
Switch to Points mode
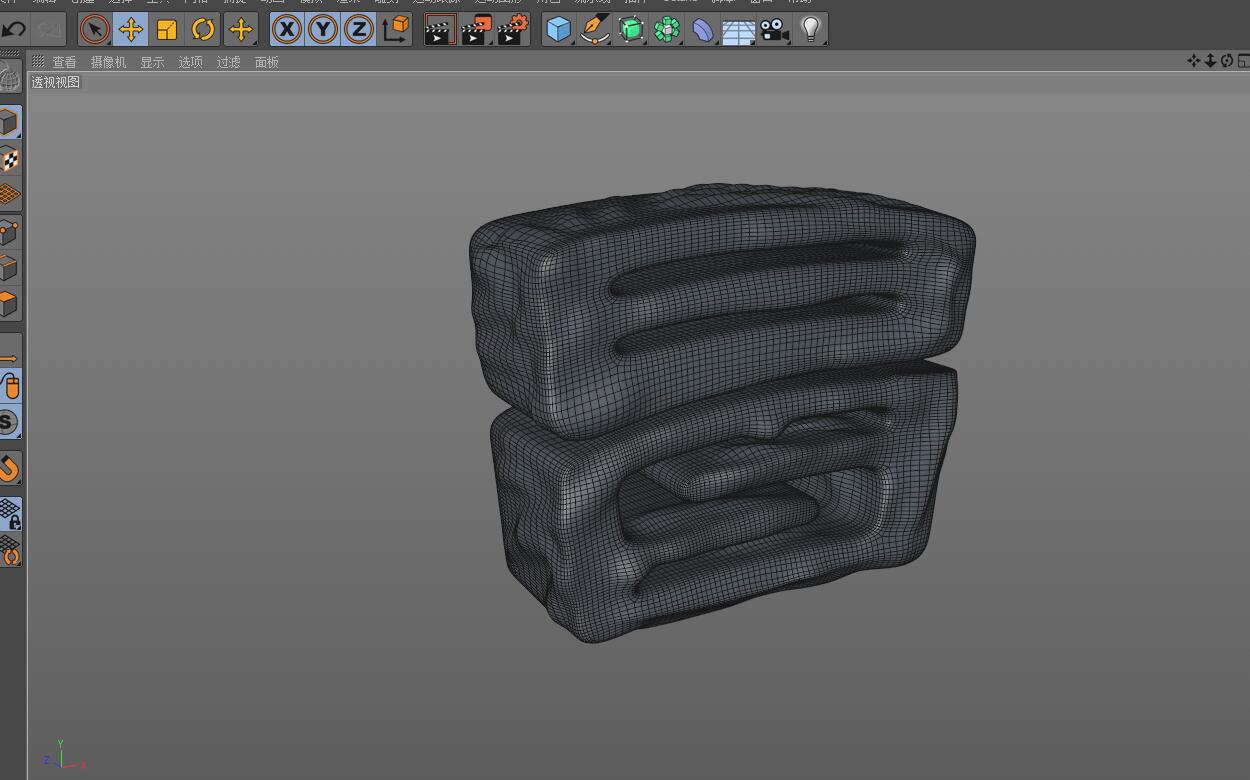[x=10, y=232]
